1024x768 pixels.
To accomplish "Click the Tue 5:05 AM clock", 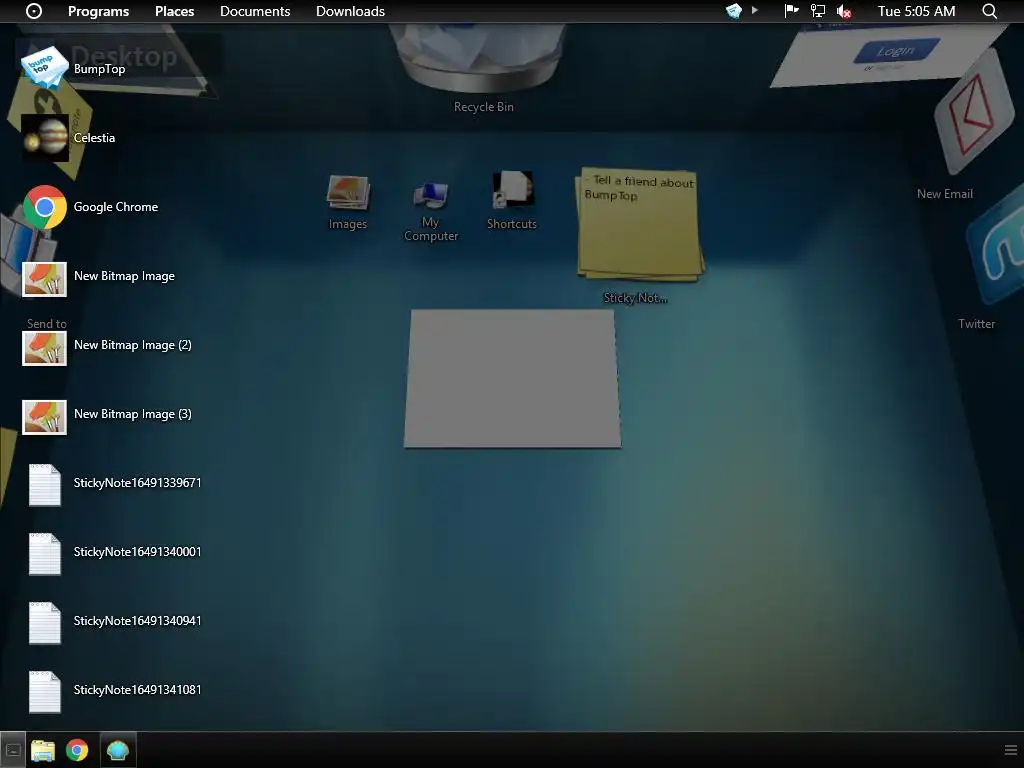I will pyautogui.click(x=916, y=11).
